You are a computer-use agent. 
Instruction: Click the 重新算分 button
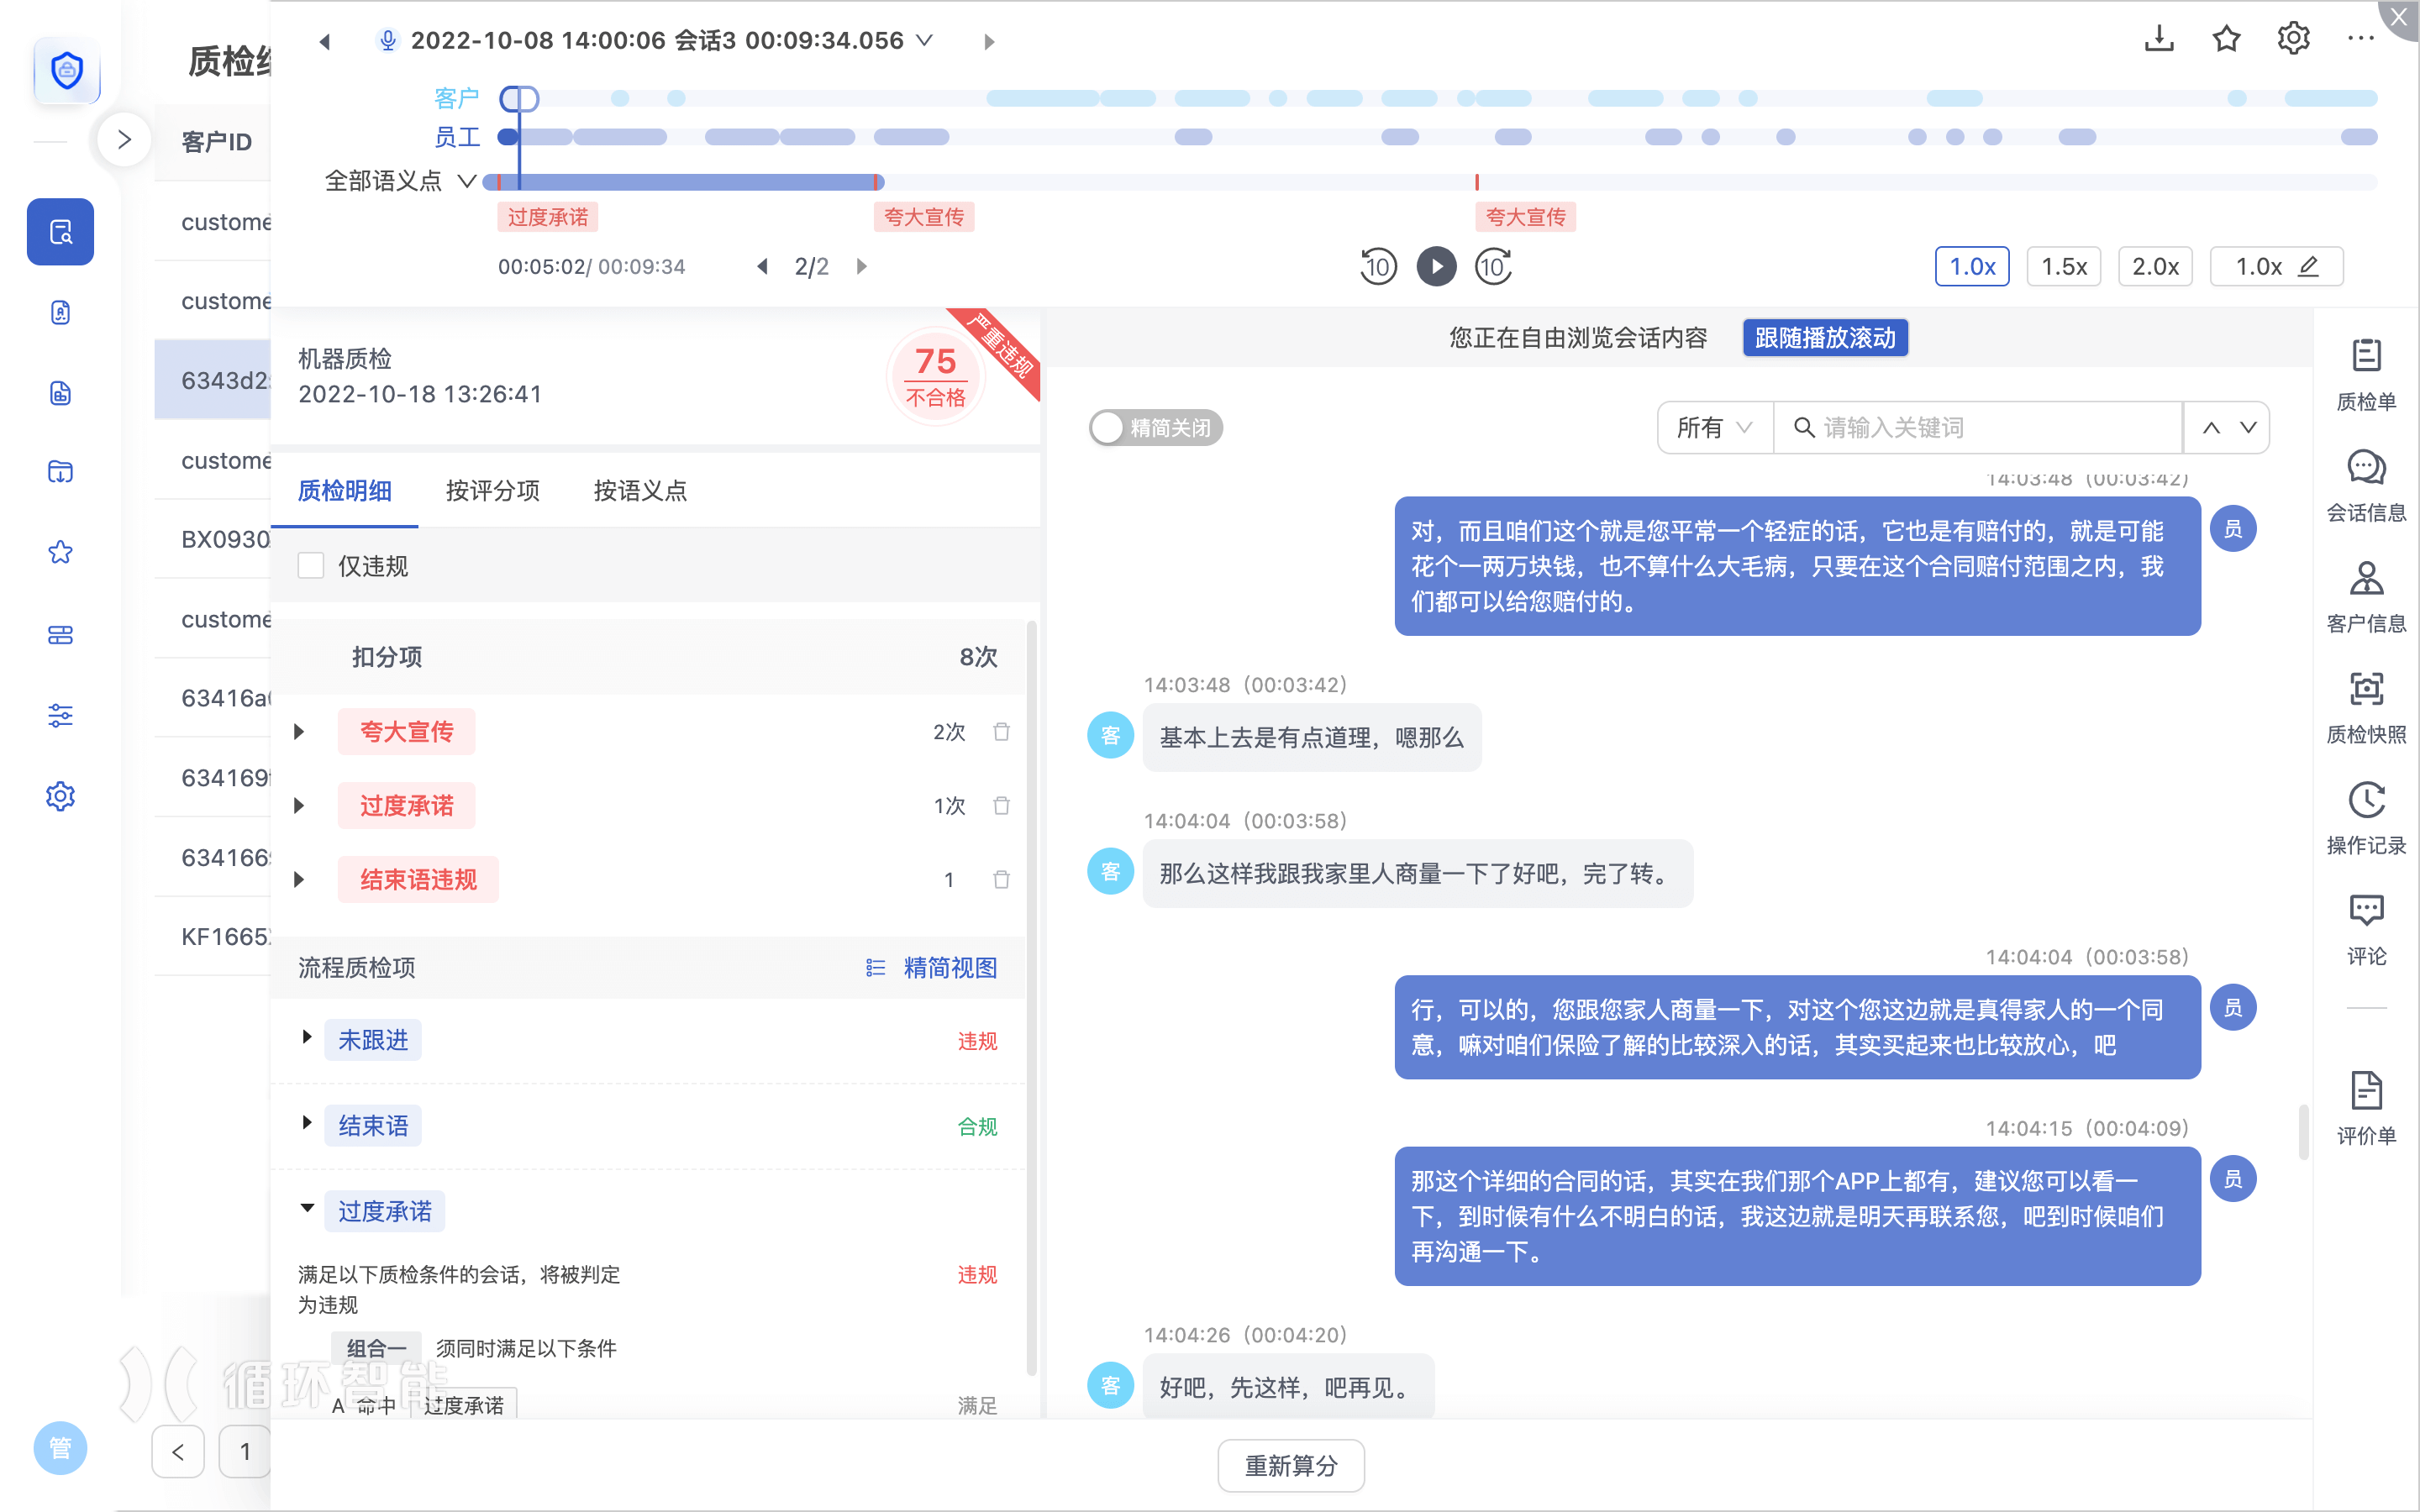click(1290, 1465)
